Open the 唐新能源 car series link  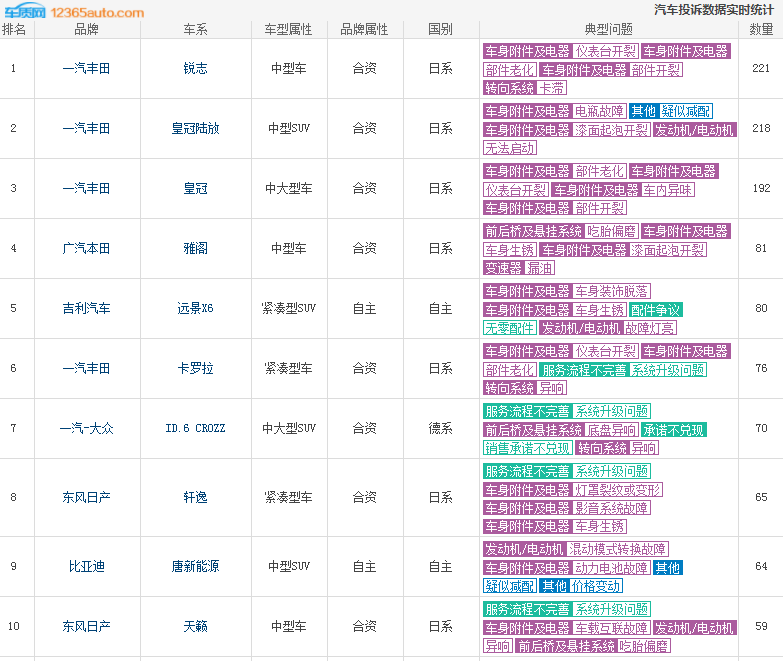click(x=195, y=566)
